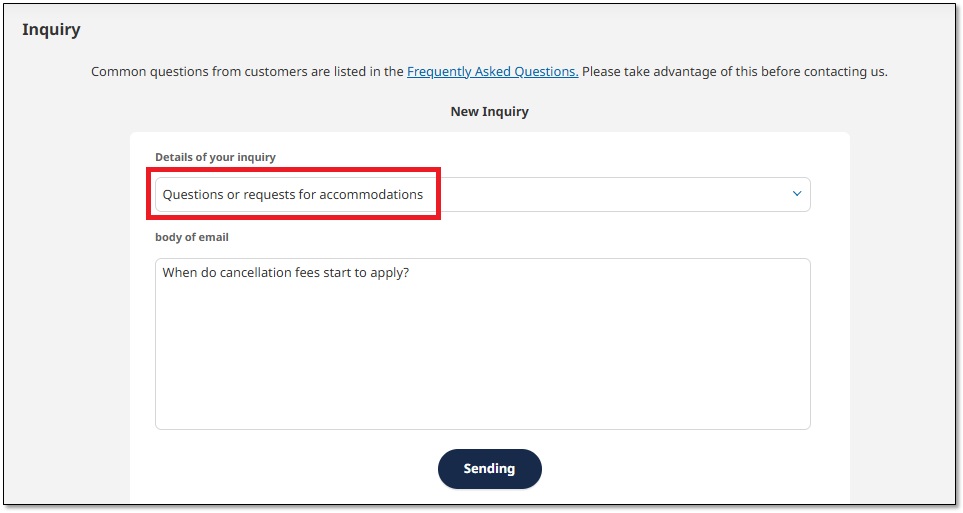The image size is (963, 513).
Task: Click the 'New Inquiry' form heading
Action: point(489,112)
